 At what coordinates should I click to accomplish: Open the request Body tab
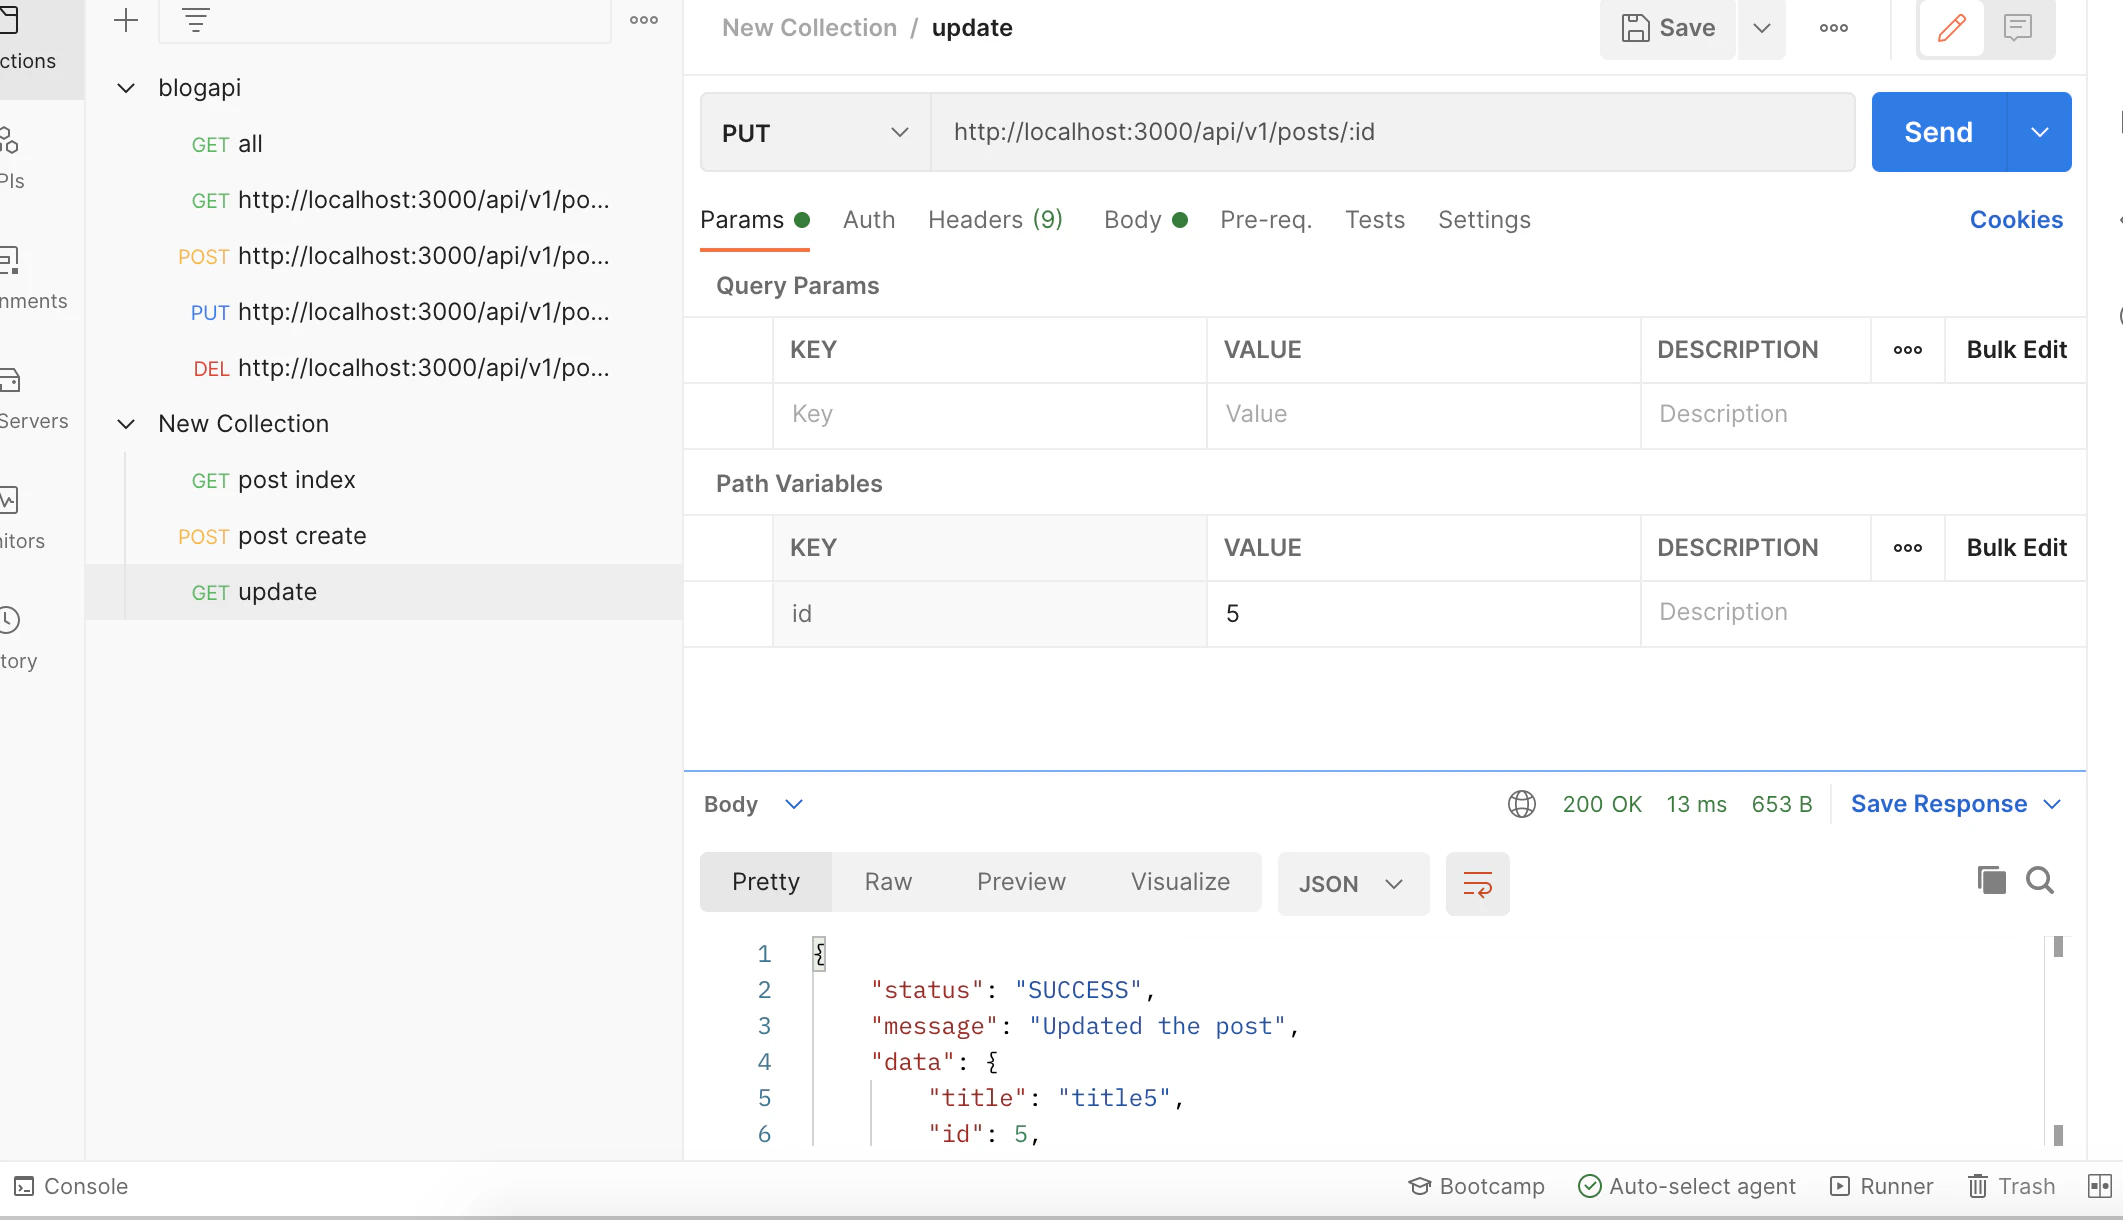pos(1145,220)
